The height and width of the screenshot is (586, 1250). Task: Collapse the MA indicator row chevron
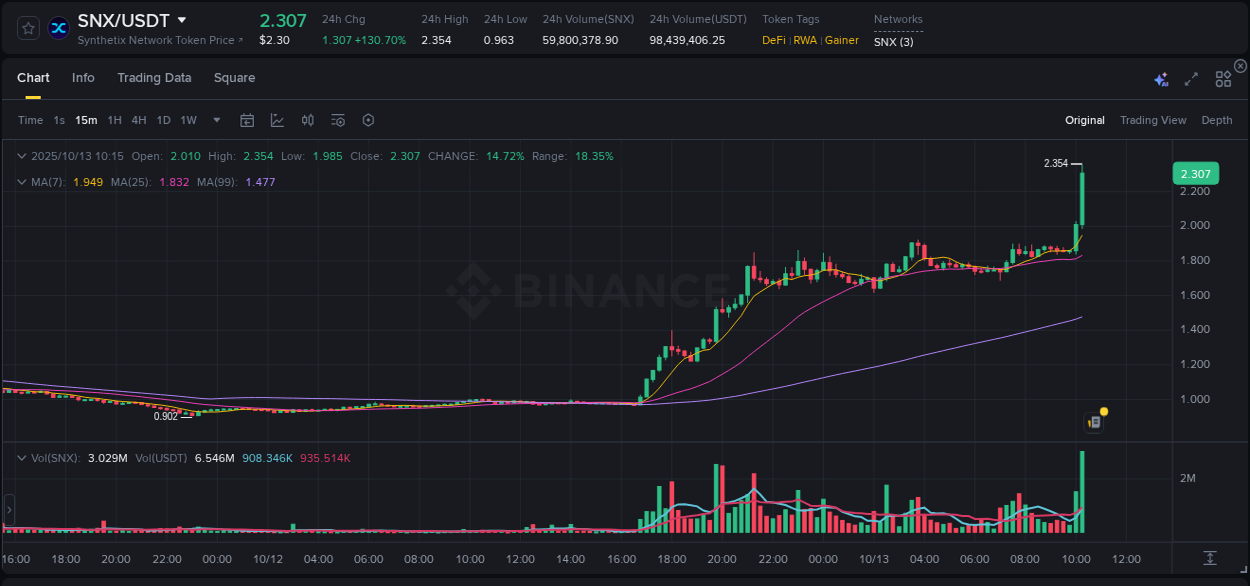tap(21, 182)
